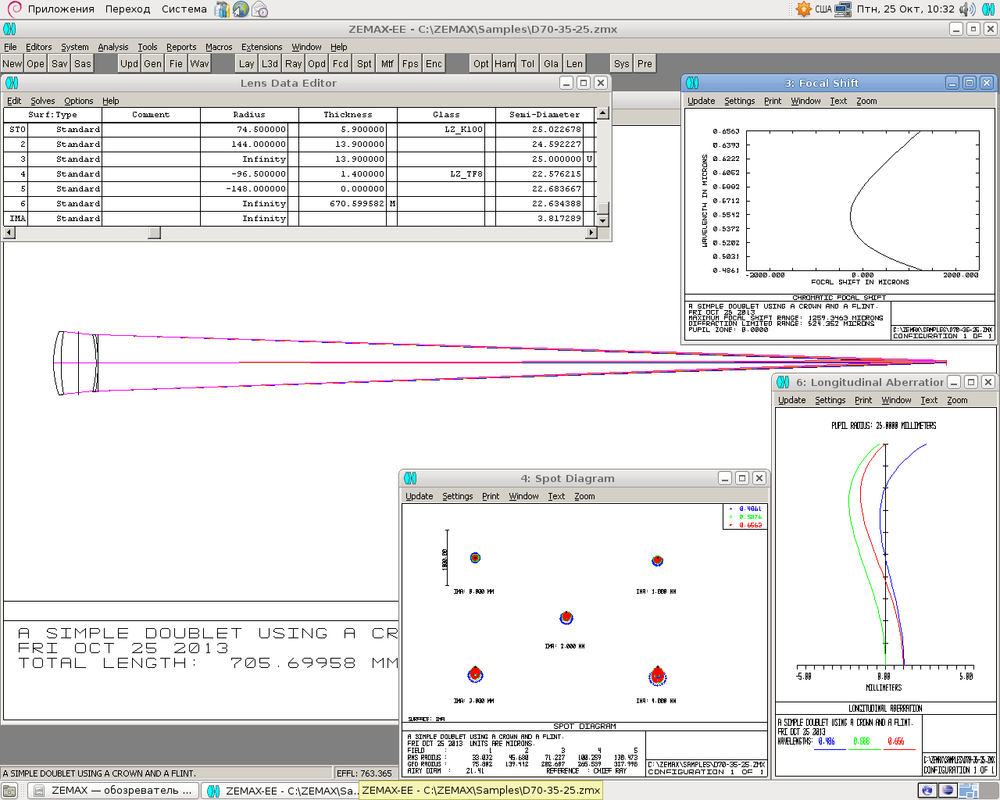
Task: Click the show desktop icon in bottom panel
Action: 9,790
